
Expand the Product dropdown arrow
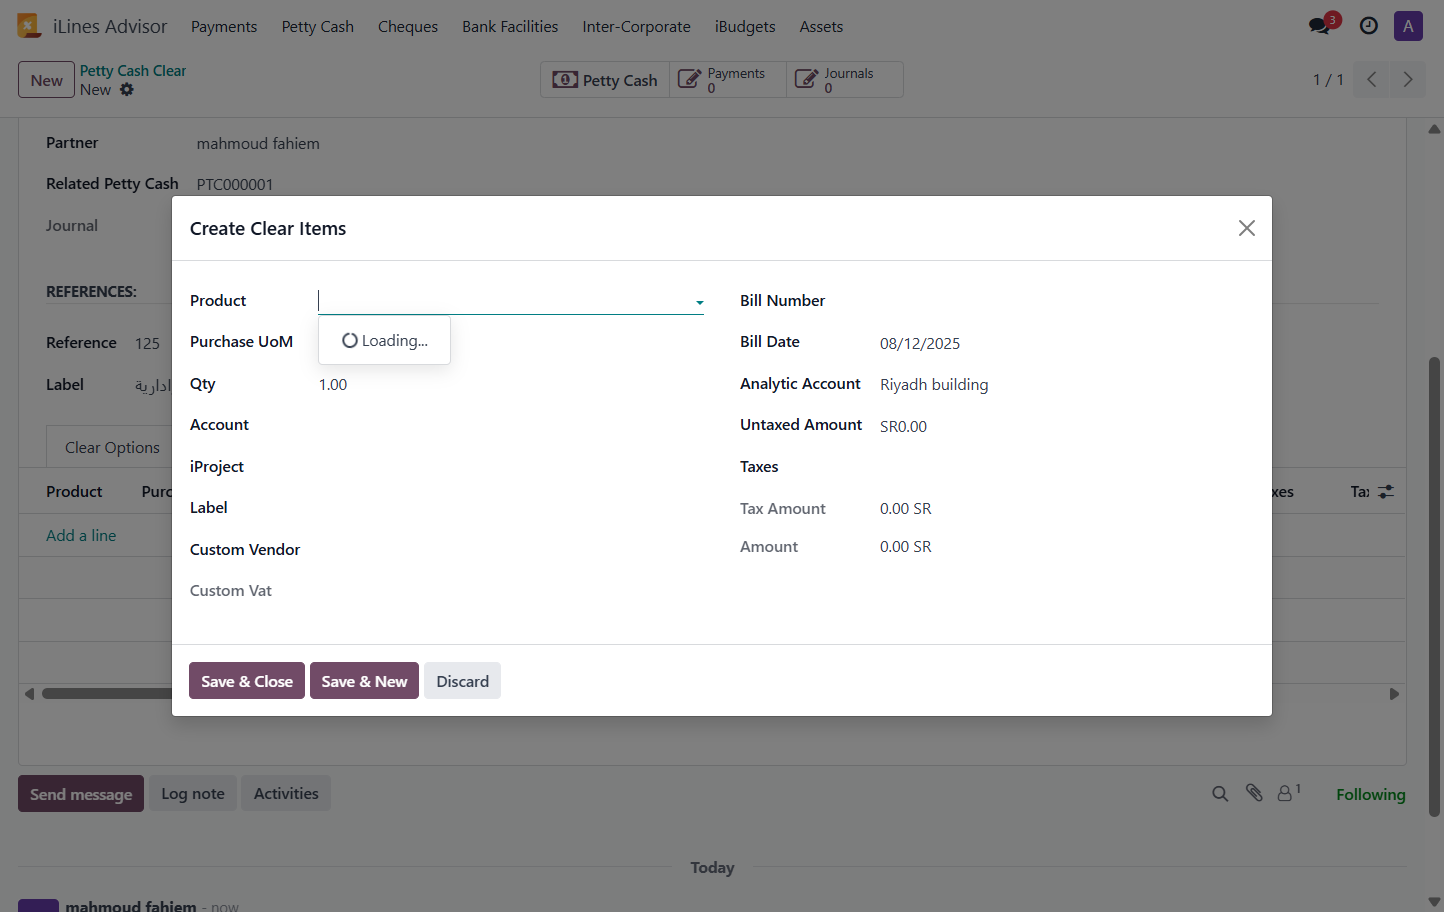point(700,302)
